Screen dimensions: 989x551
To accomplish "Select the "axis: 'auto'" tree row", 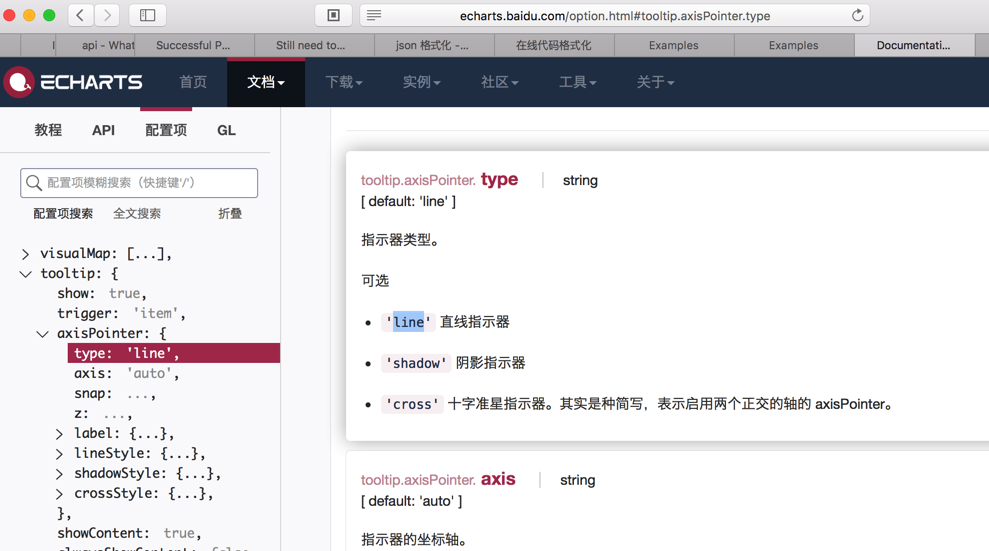I will coord(127,373).
